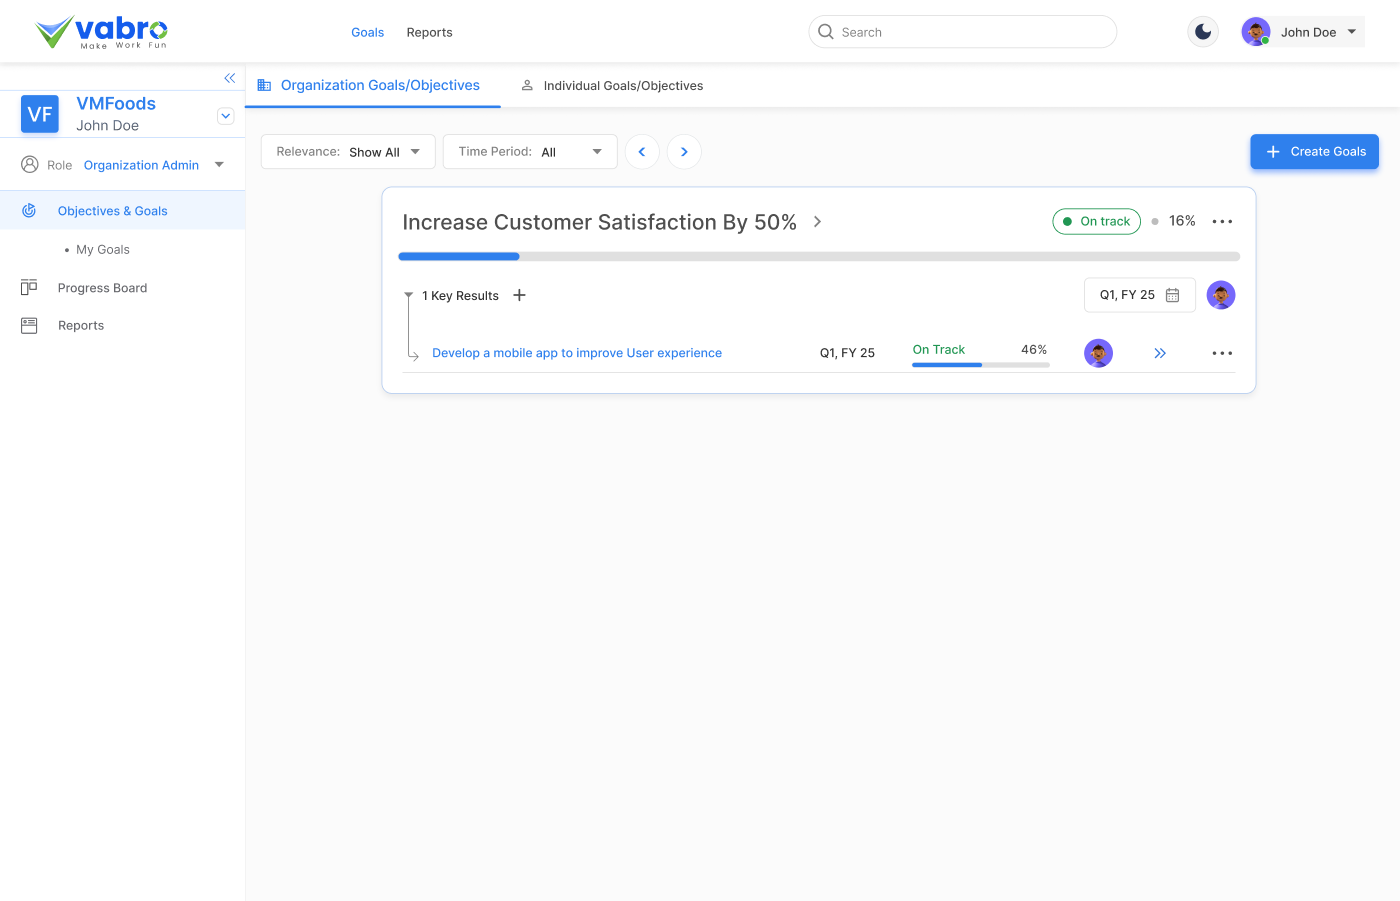Viewport: 1400px width, 901px height.
Task: Go to next time period arrow
Action: (684, 152)
